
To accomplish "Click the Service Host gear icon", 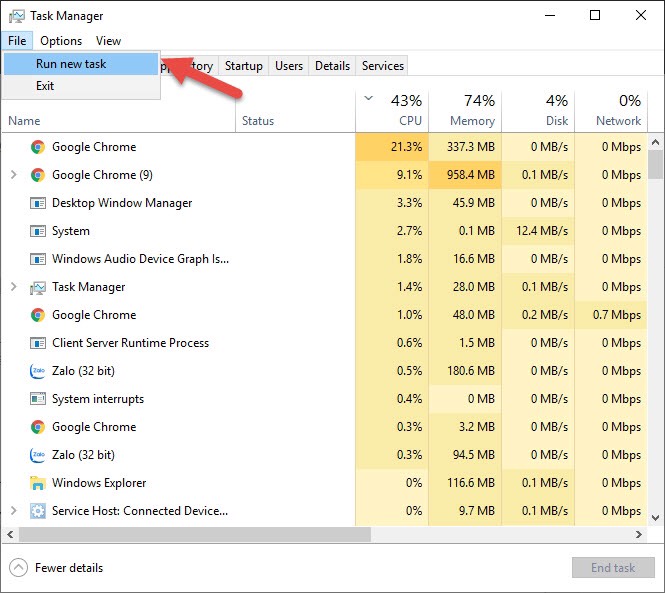I will [38, 511].
